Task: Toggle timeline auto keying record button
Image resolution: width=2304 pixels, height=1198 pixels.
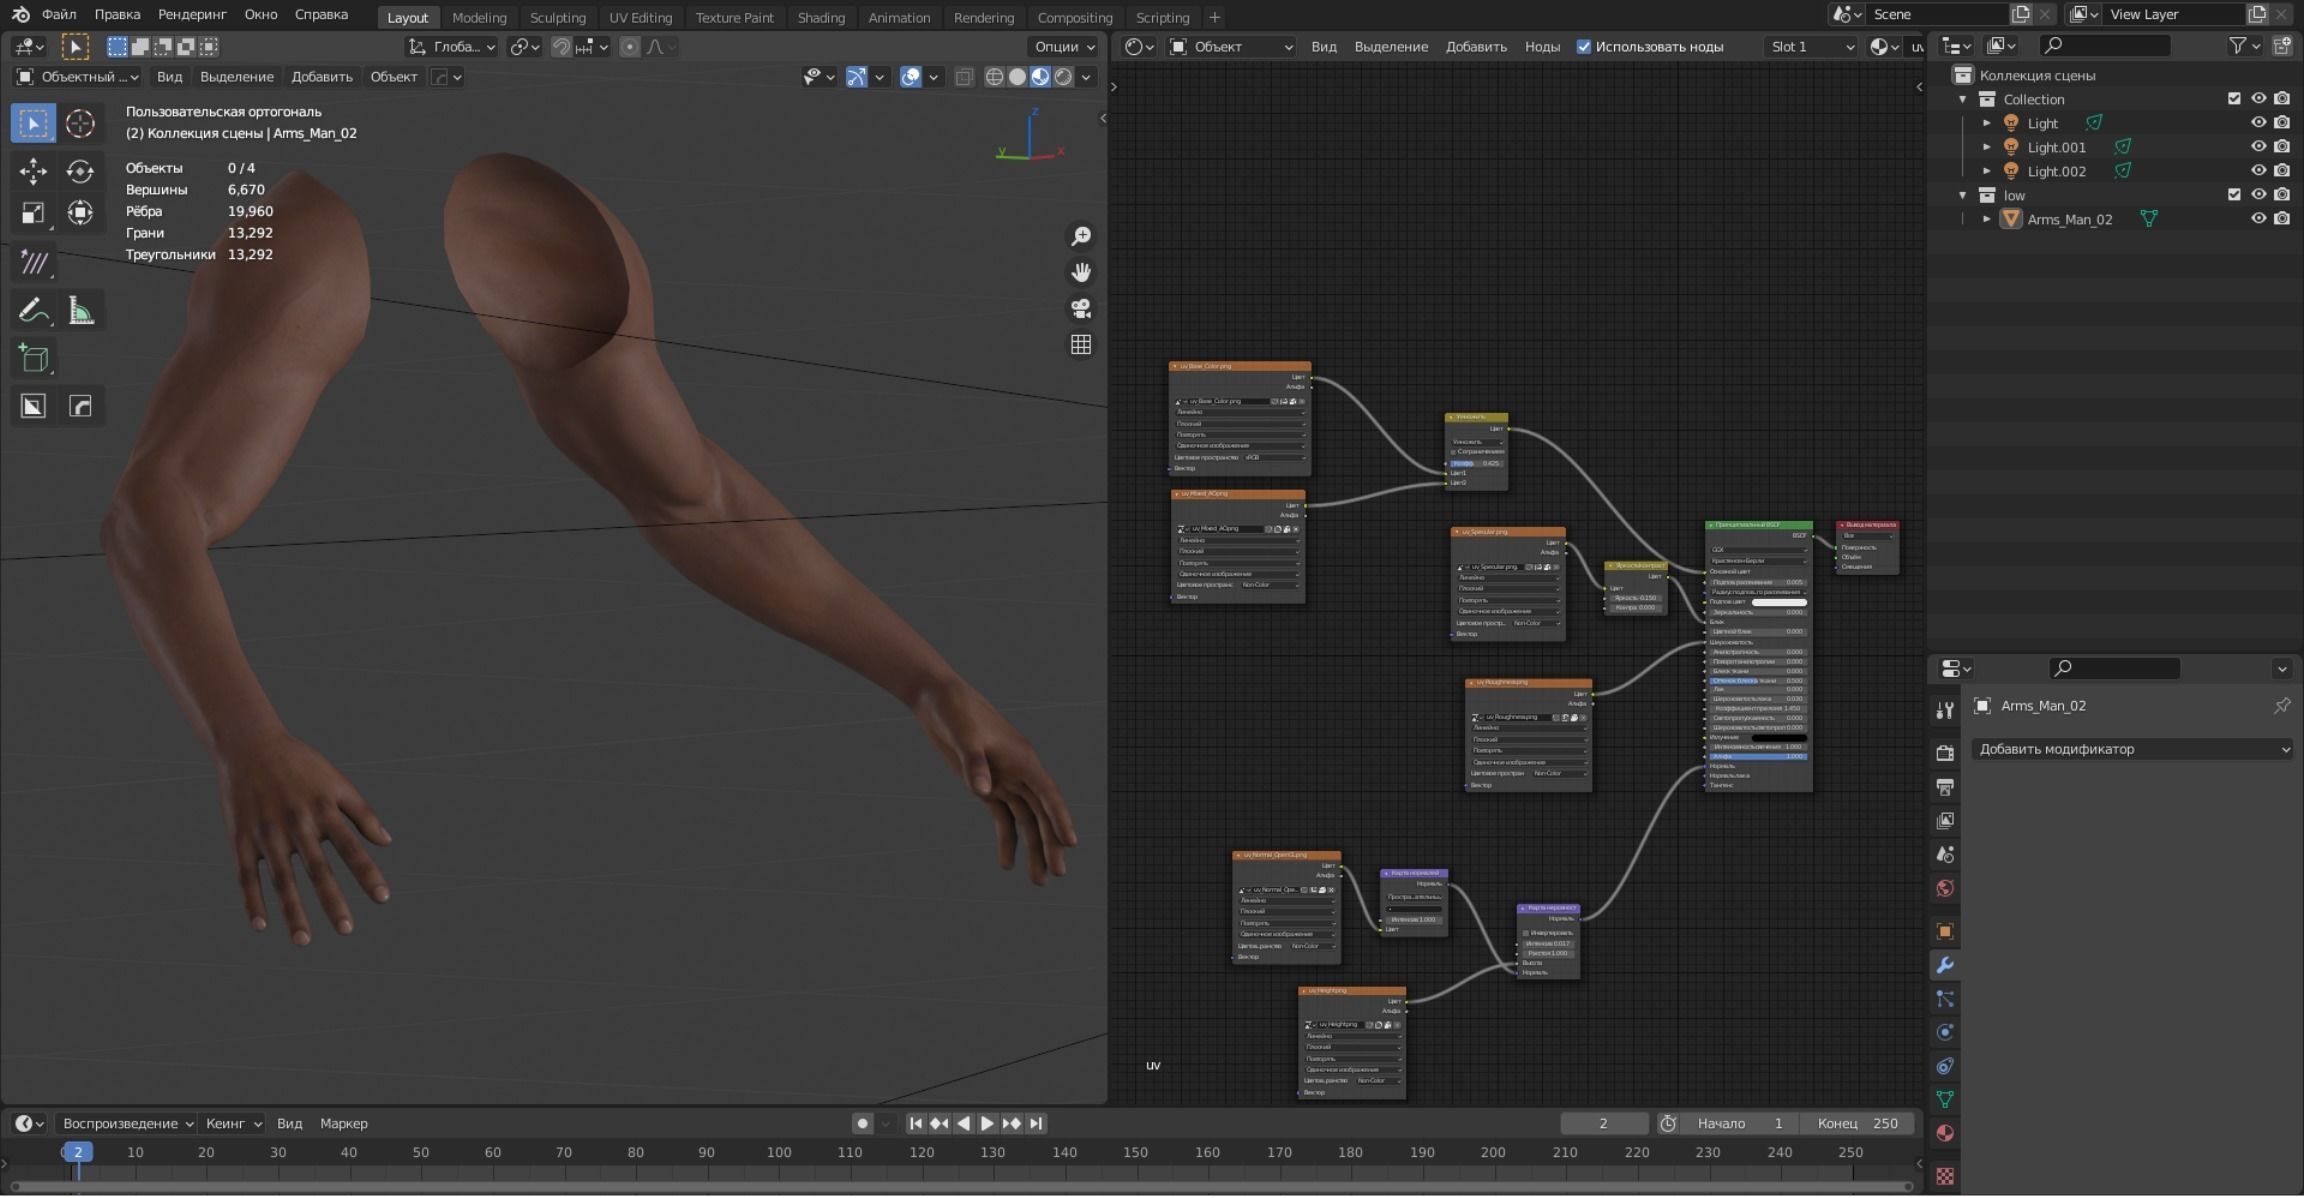Action: 862,1123
